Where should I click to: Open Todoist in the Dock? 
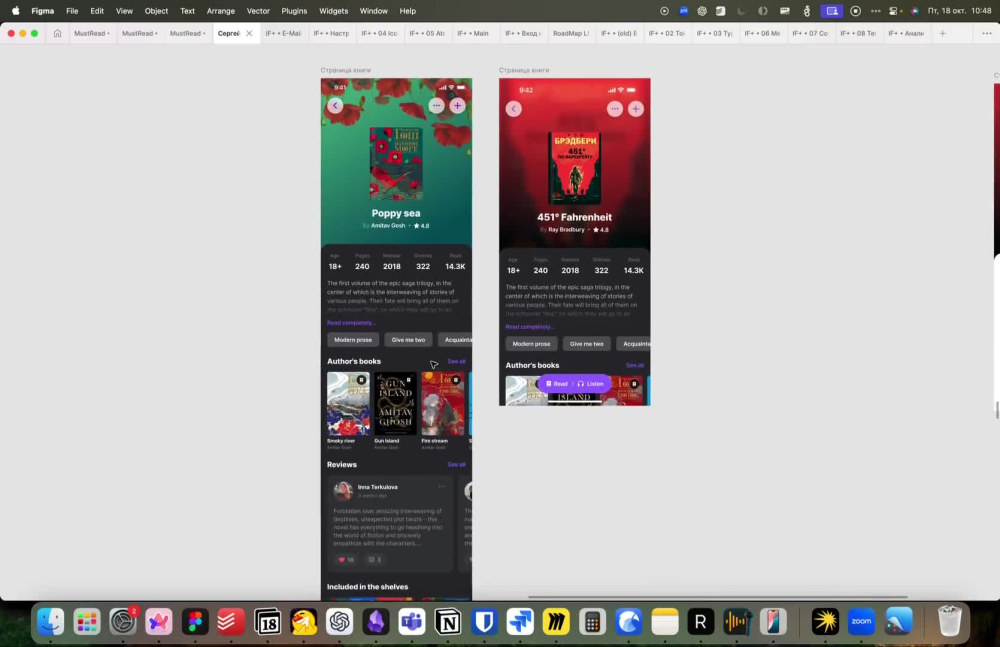[230, 621]
